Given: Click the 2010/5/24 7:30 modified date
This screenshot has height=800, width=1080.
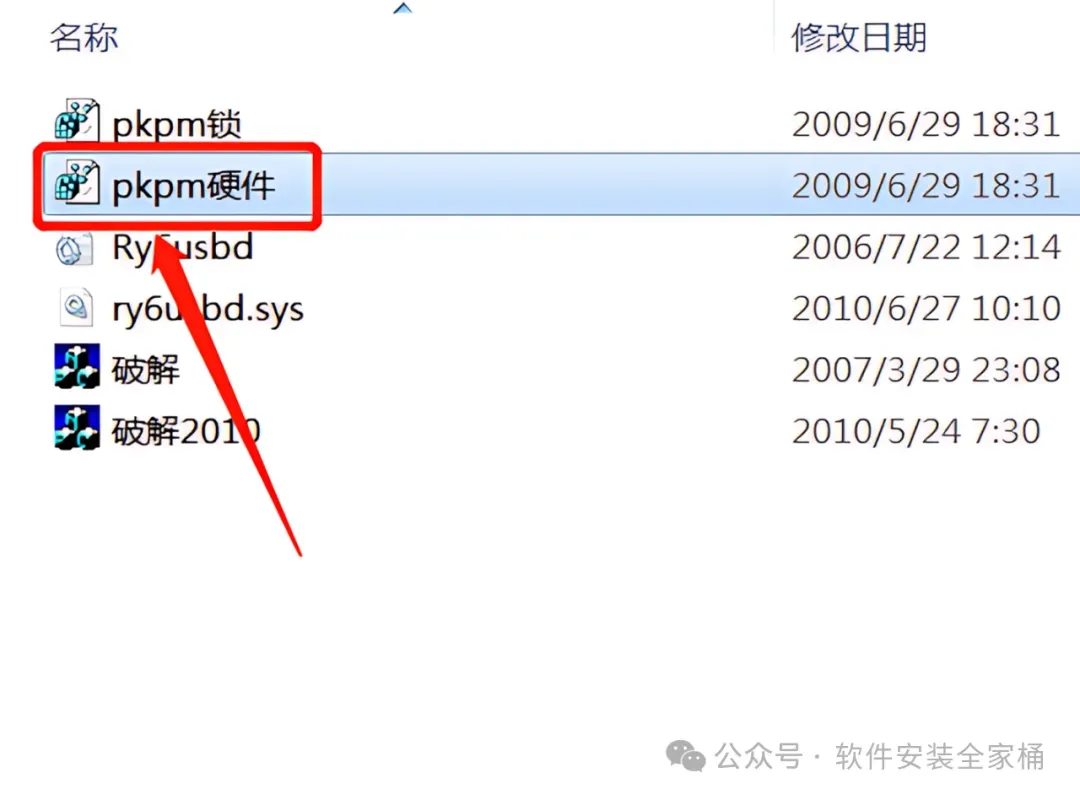Looking at the screenshot, I should point(915,431).
